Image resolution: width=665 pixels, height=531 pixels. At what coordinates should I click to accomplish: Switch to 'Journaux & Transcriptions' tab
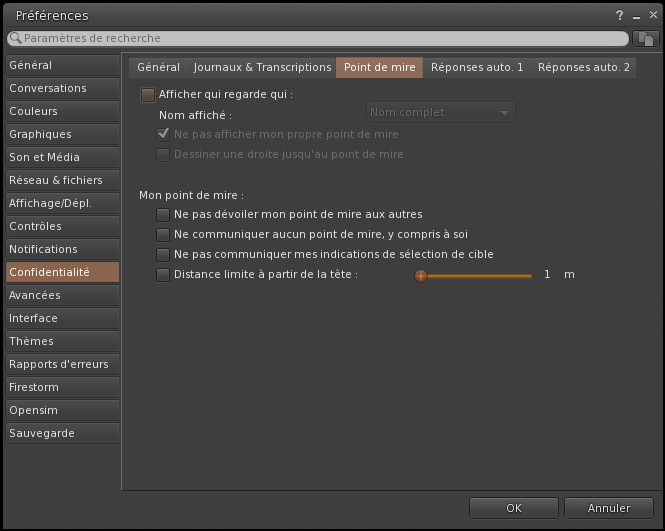coord(262,68)
